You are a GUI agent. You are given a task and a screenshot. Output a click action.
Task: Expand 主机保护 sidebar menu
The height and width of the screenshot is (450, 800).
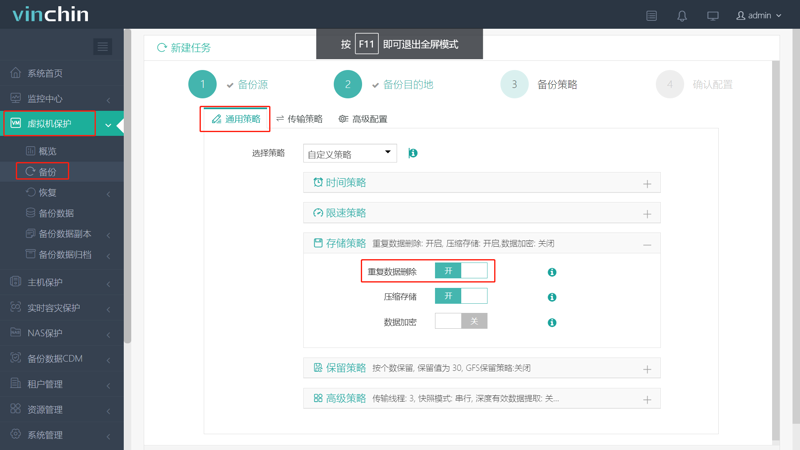pyautogui.click(x=62, y=282)
